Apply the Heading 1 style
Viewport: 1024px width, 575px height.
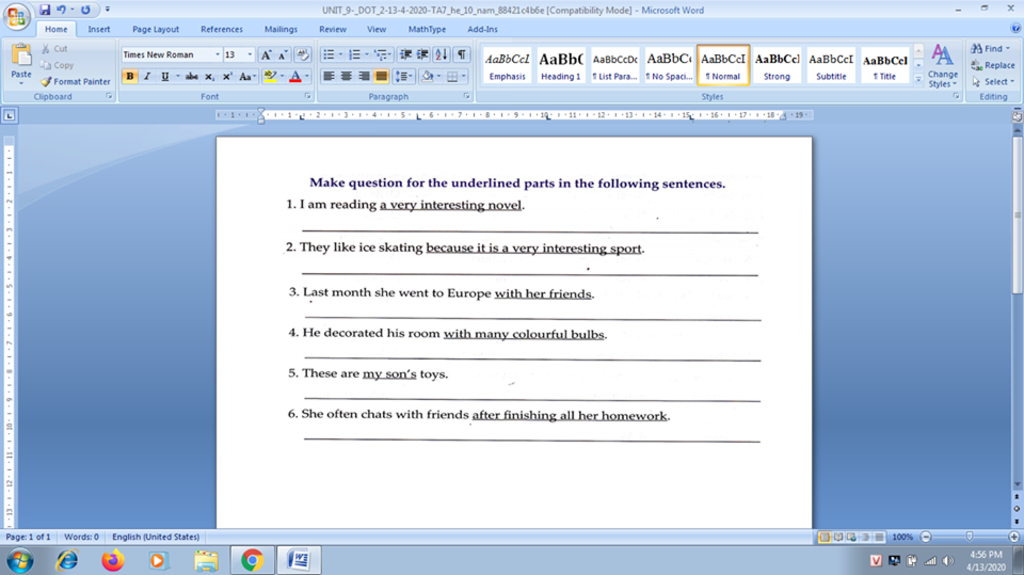[560, 65]
